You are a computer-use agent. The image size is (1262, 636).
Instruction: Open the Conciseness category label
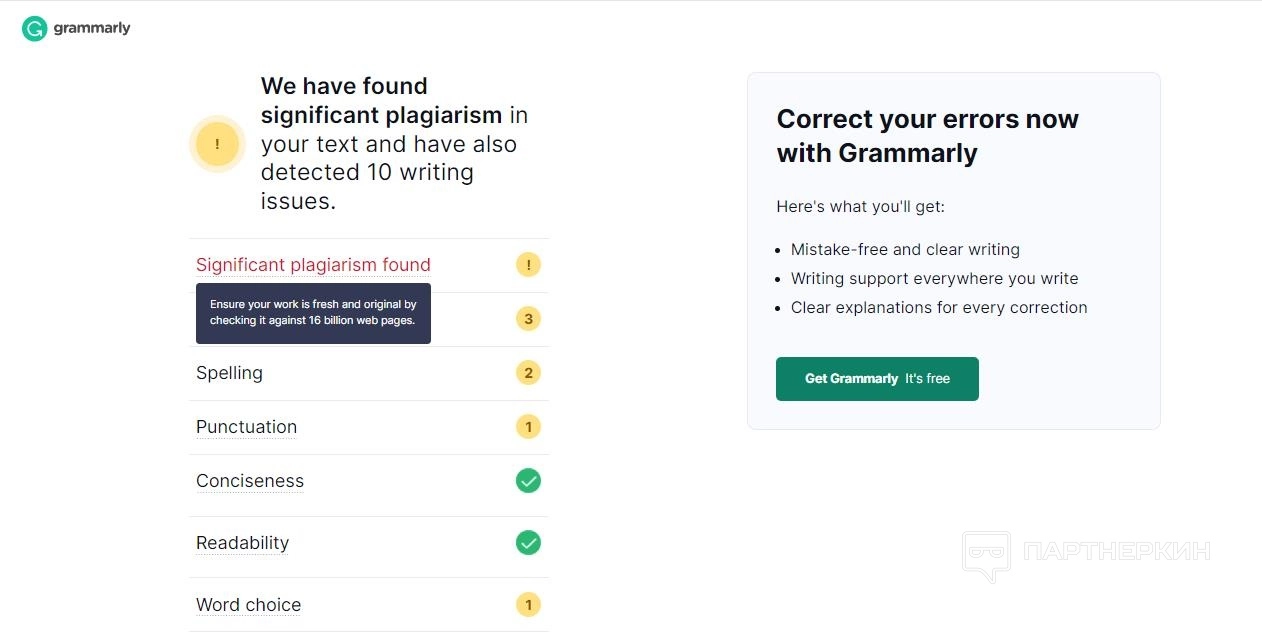click(x=250, y=481)
